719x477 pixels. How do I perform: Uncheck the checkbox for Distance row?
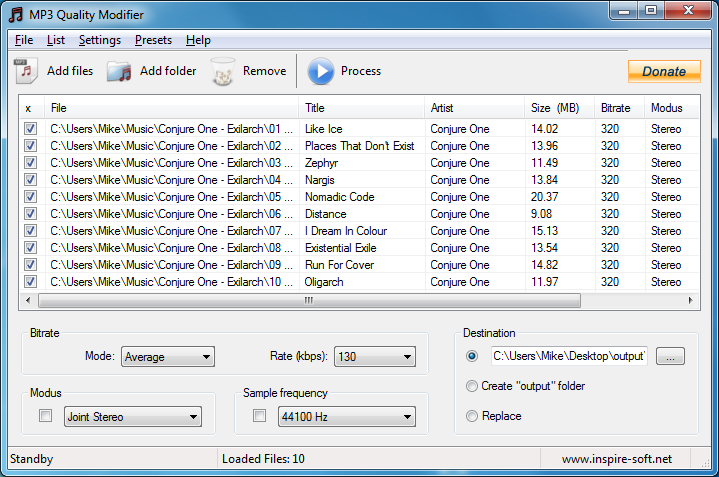30,214
